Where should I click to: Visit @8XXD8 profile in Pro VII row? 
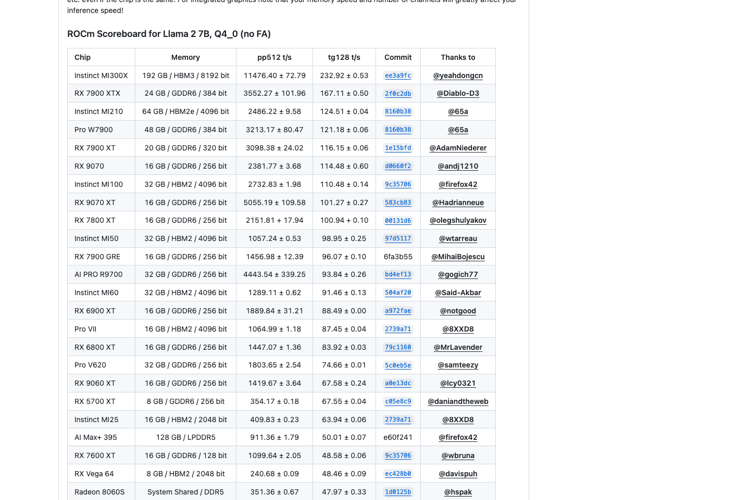458,329
